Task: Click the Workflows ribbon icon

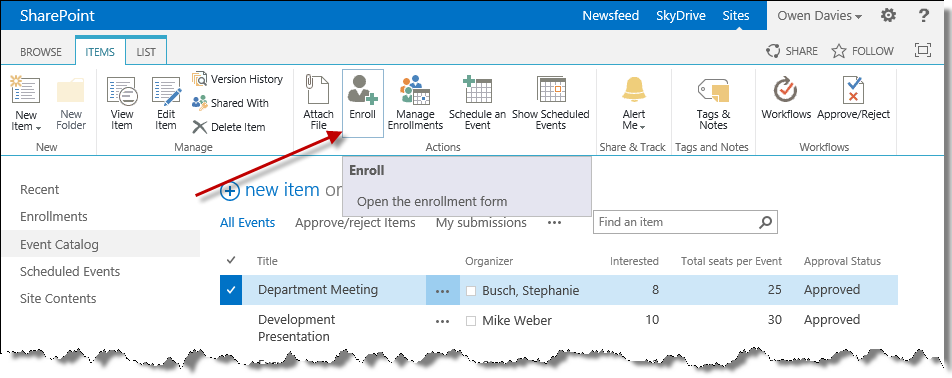Action: tap(786, 90)
